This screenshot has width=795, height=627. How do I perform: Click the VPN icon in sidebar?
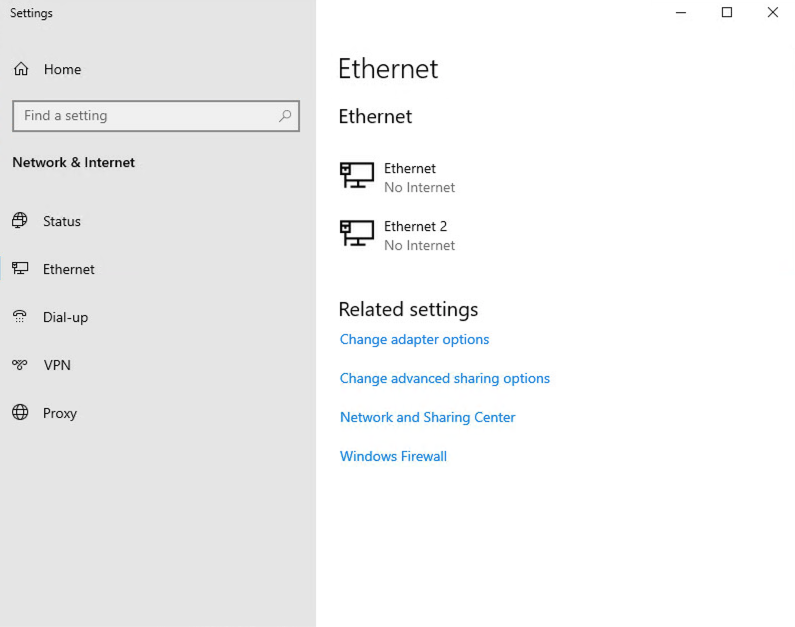coord(20,364)
